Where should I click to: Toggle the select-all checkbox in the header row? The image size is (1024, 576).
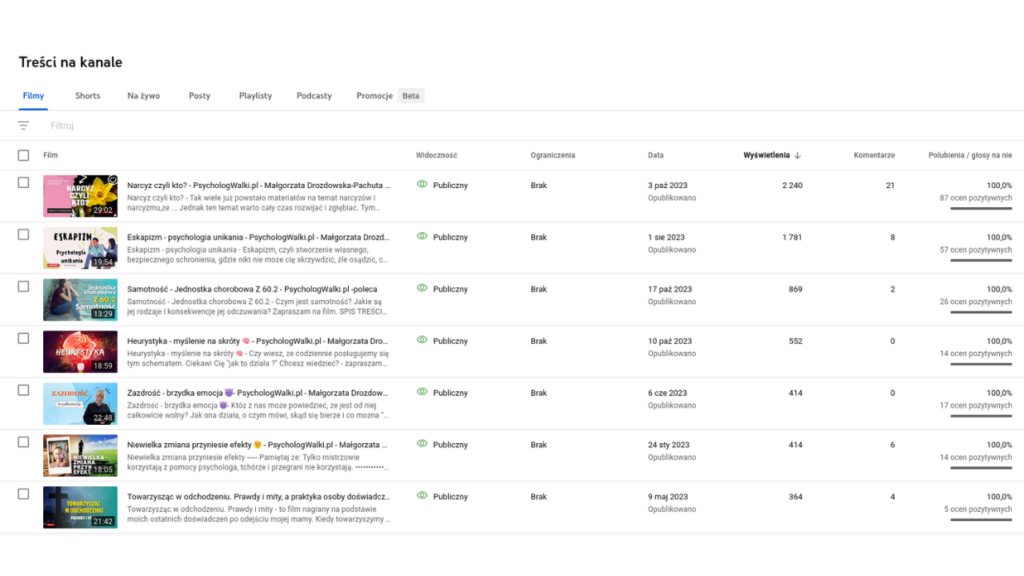tap(23, 155)
